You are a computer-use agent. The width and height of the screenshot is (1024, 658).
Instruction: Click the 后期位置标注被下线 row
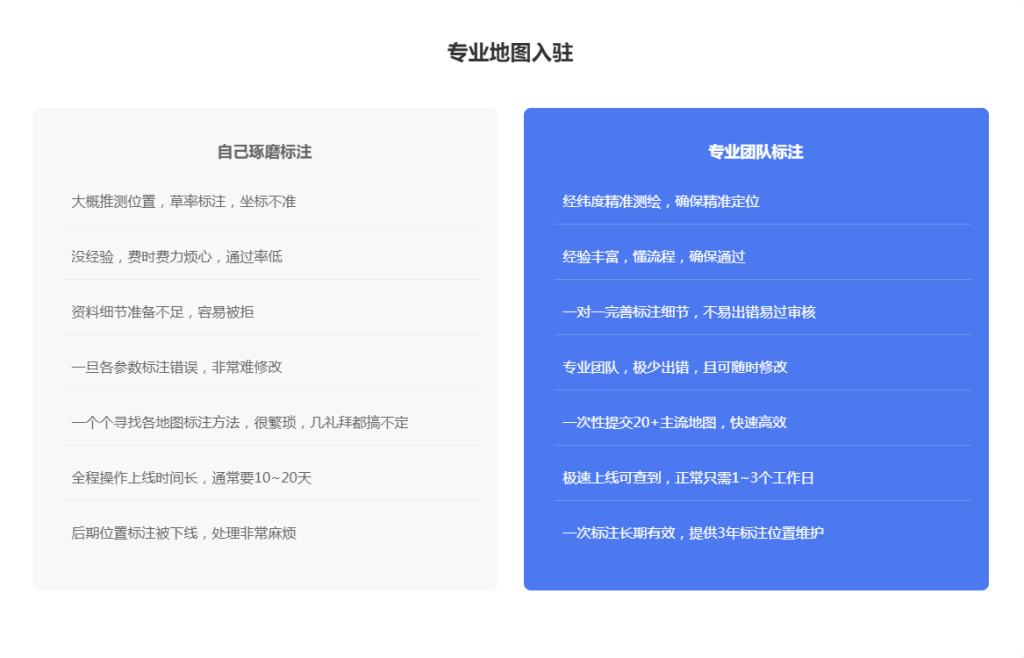[183, 533]
